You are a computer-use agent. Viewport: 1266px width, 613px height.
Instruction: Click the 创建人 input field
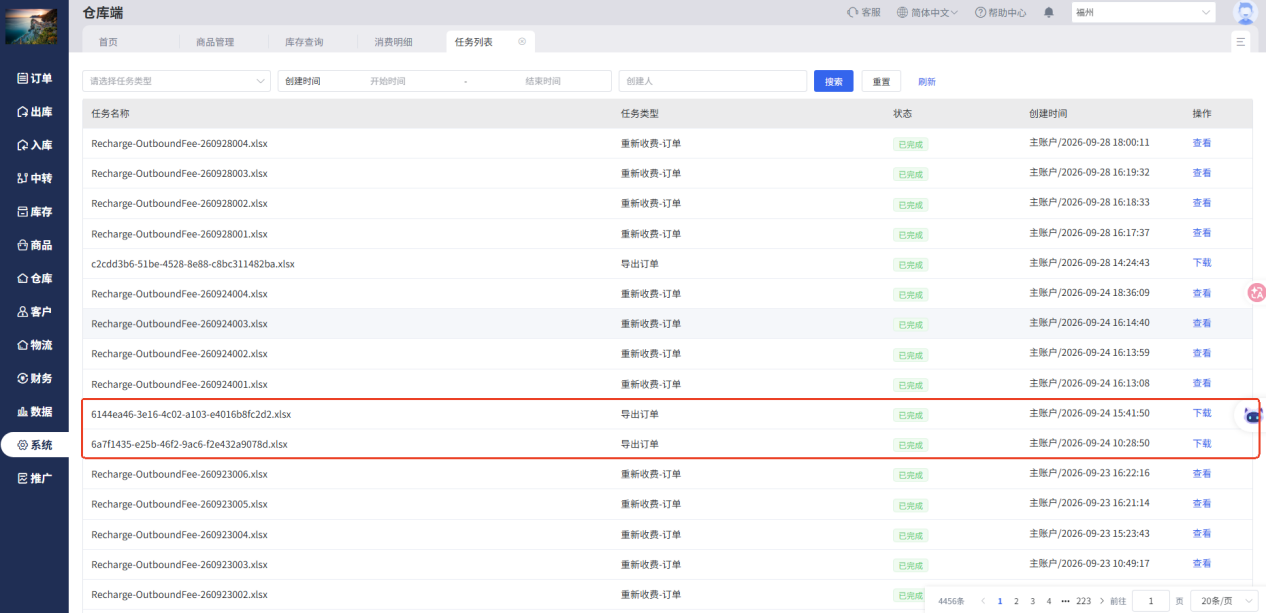coord(713,81)
